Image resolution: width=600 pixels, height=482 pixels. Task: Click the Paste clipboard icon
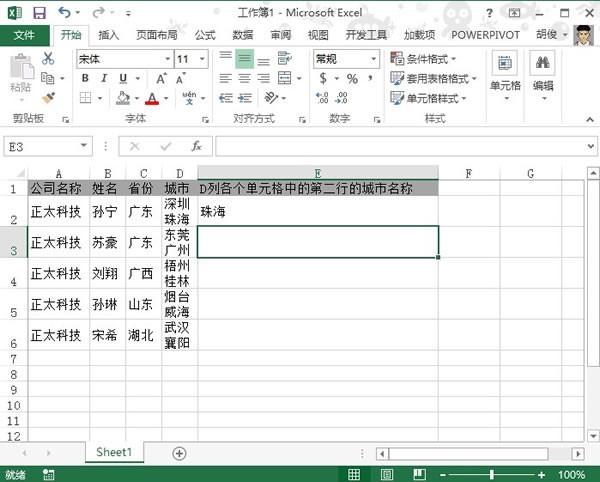(21, 68)
